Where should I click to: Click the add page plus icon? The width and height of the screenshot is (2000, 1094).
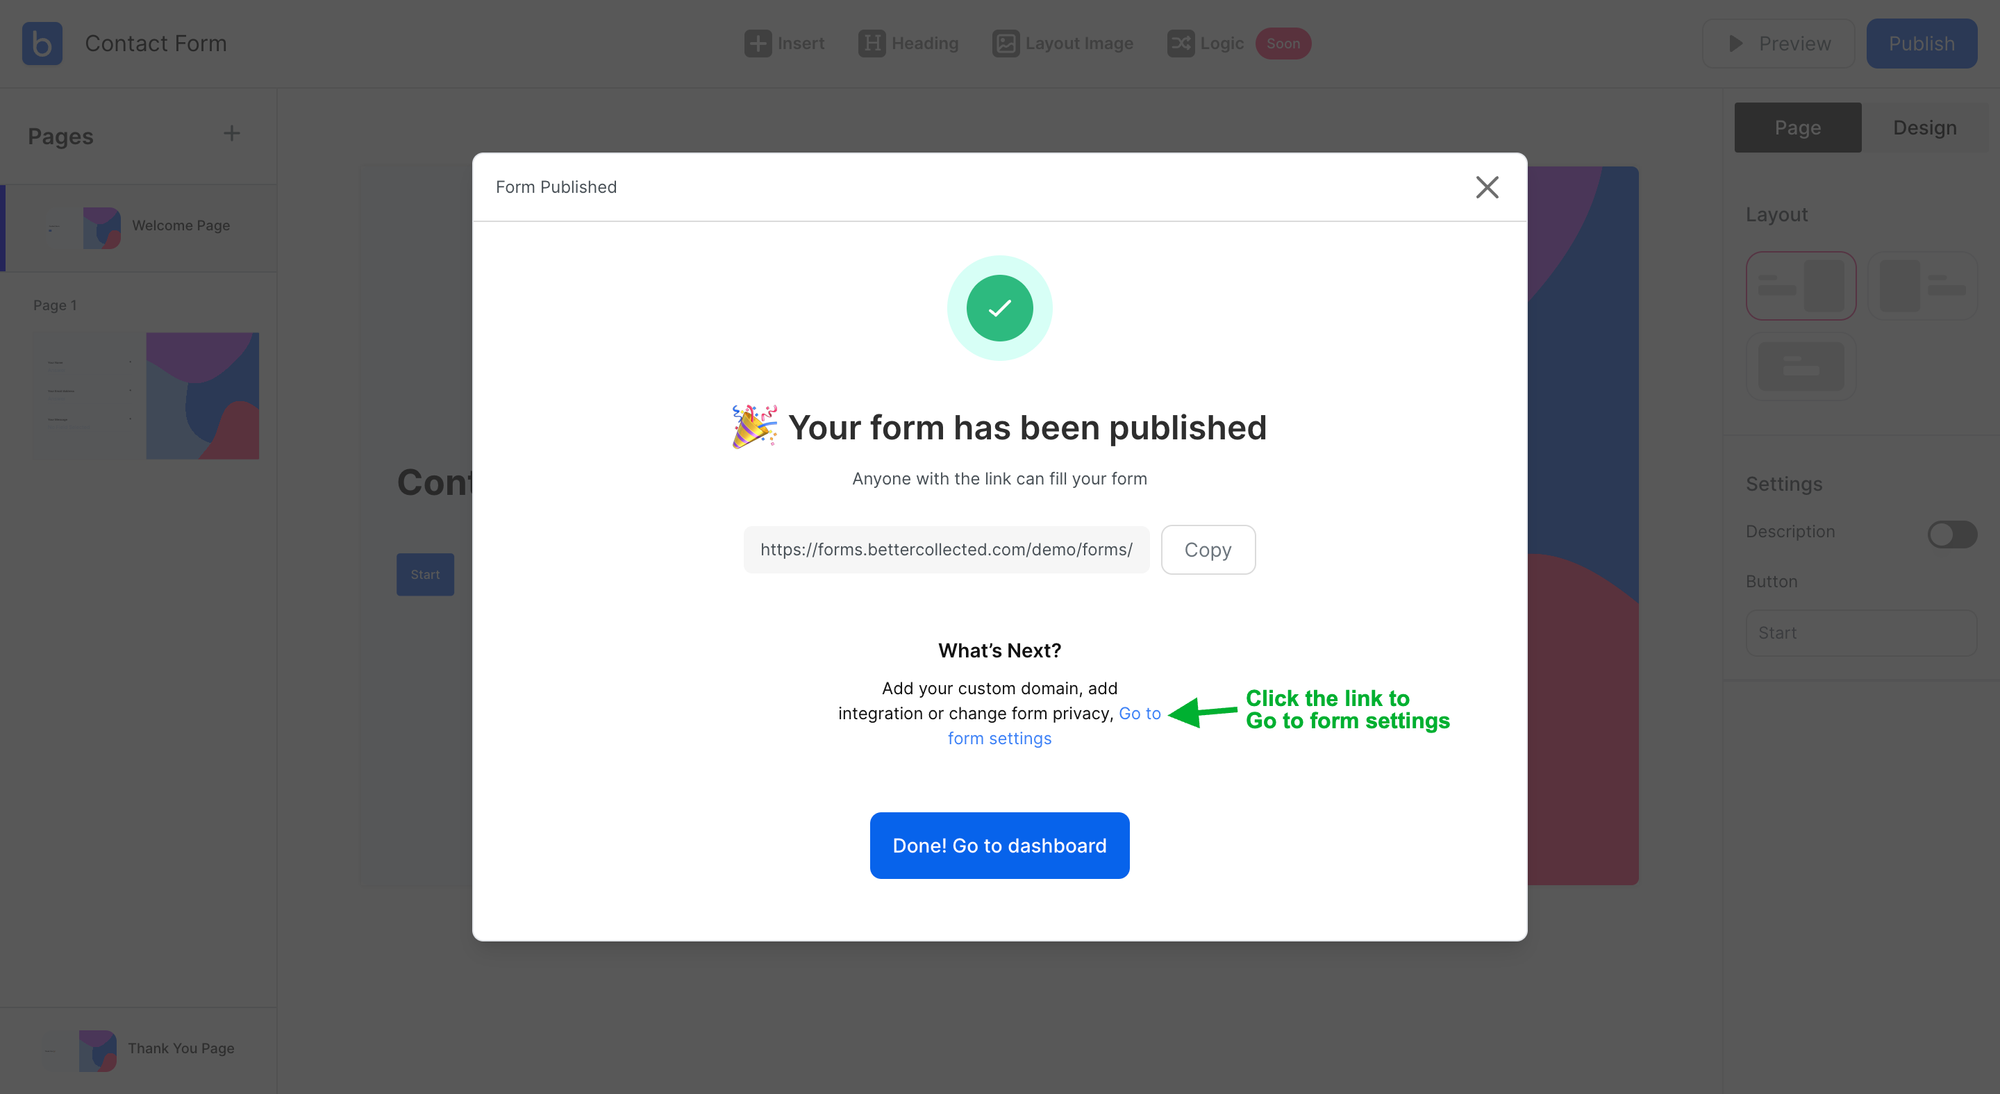pyautogui.click(x=232, y=133)
